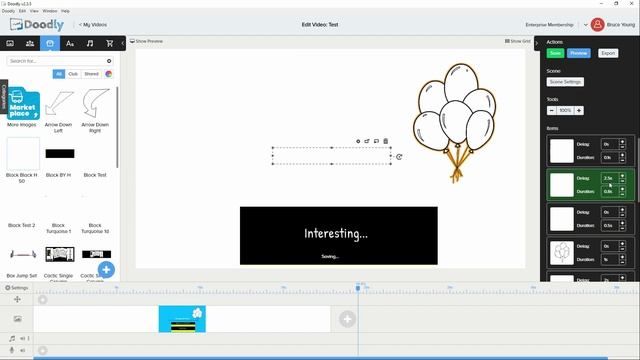Screen dimensions: 640x360
Task: Increase duration on selected green item
Action: pos(622,189)
